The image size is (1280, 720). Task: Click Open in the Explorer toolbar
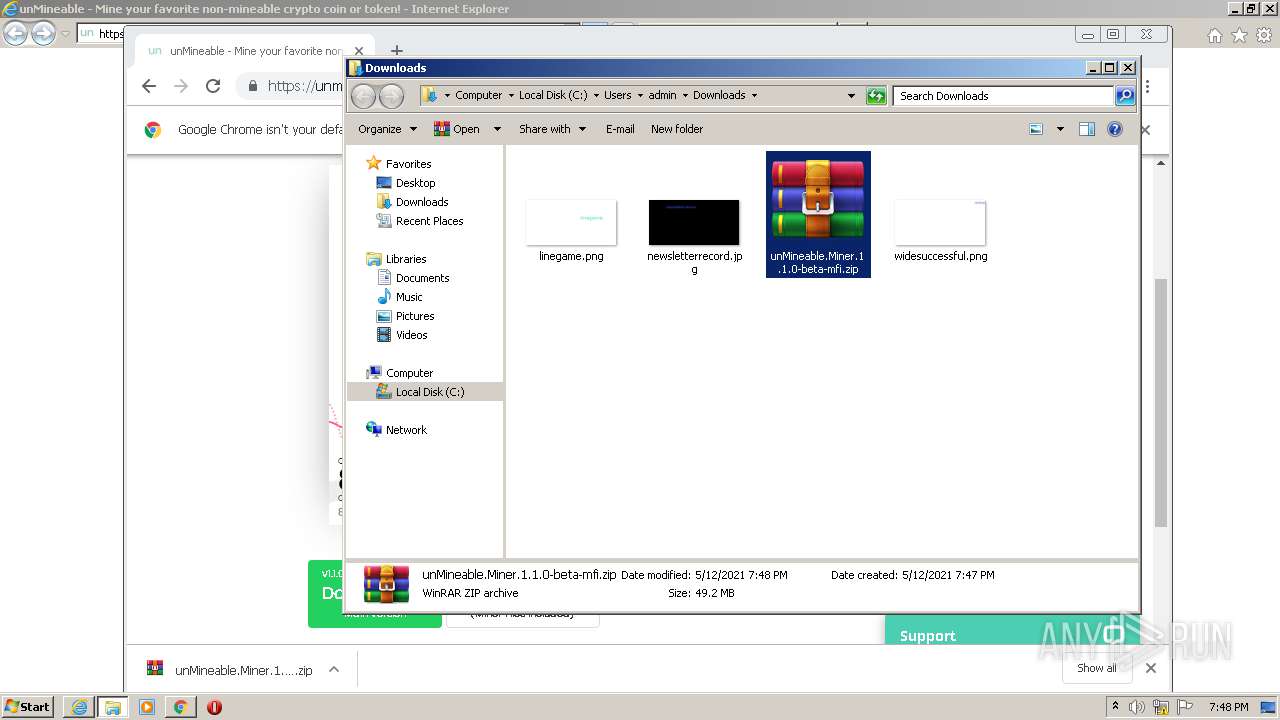click(457, 129)
